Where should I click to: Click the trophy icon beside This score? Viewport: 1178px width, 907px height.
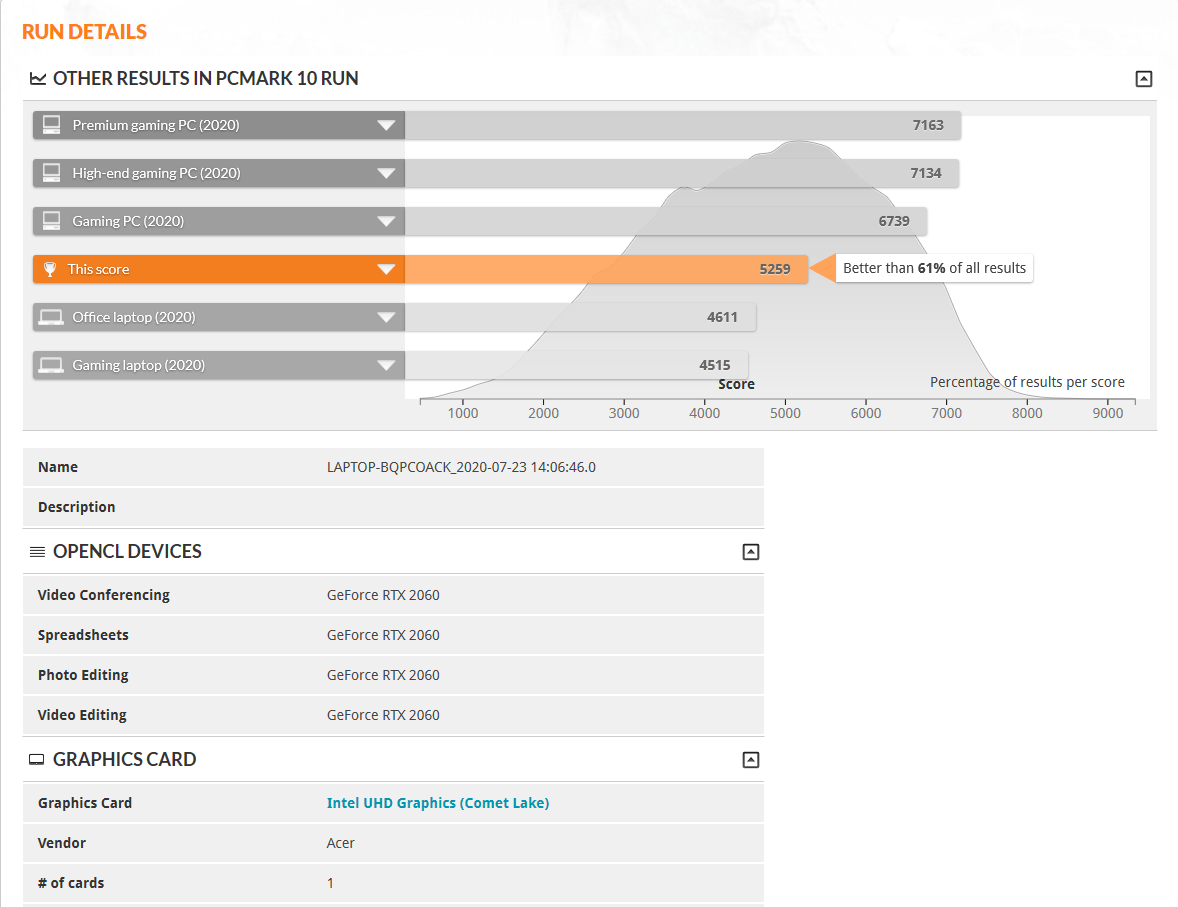pyautogui.click(x=50, y=269)
